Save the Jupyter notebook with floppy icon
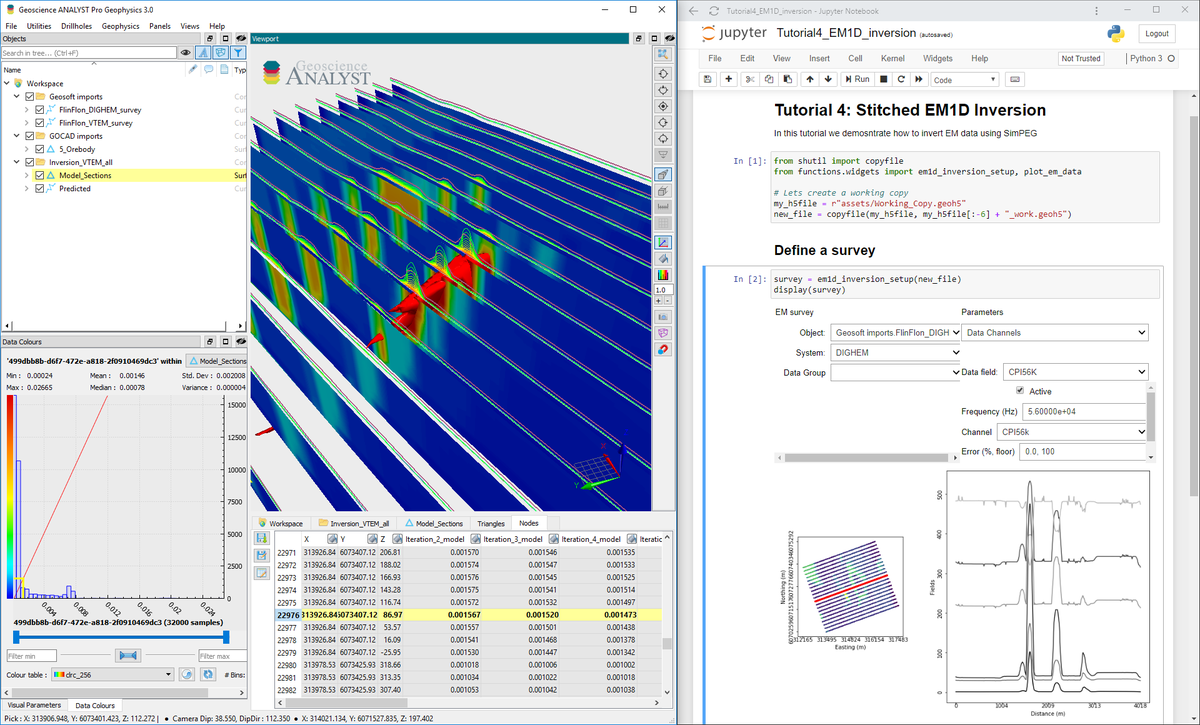 point(708,79)
